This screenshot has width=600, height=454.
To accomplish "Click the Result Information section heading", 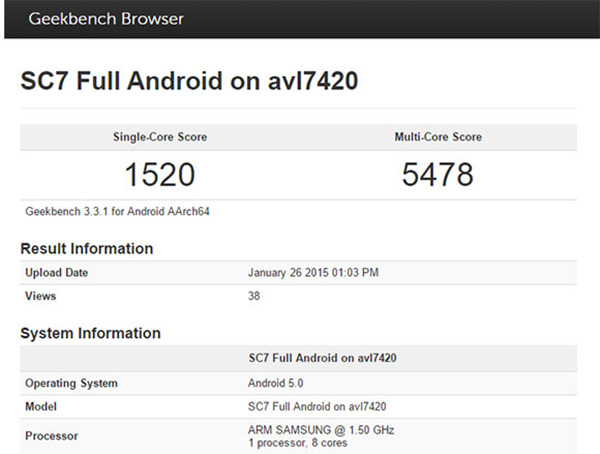I will tap(87, 248).
